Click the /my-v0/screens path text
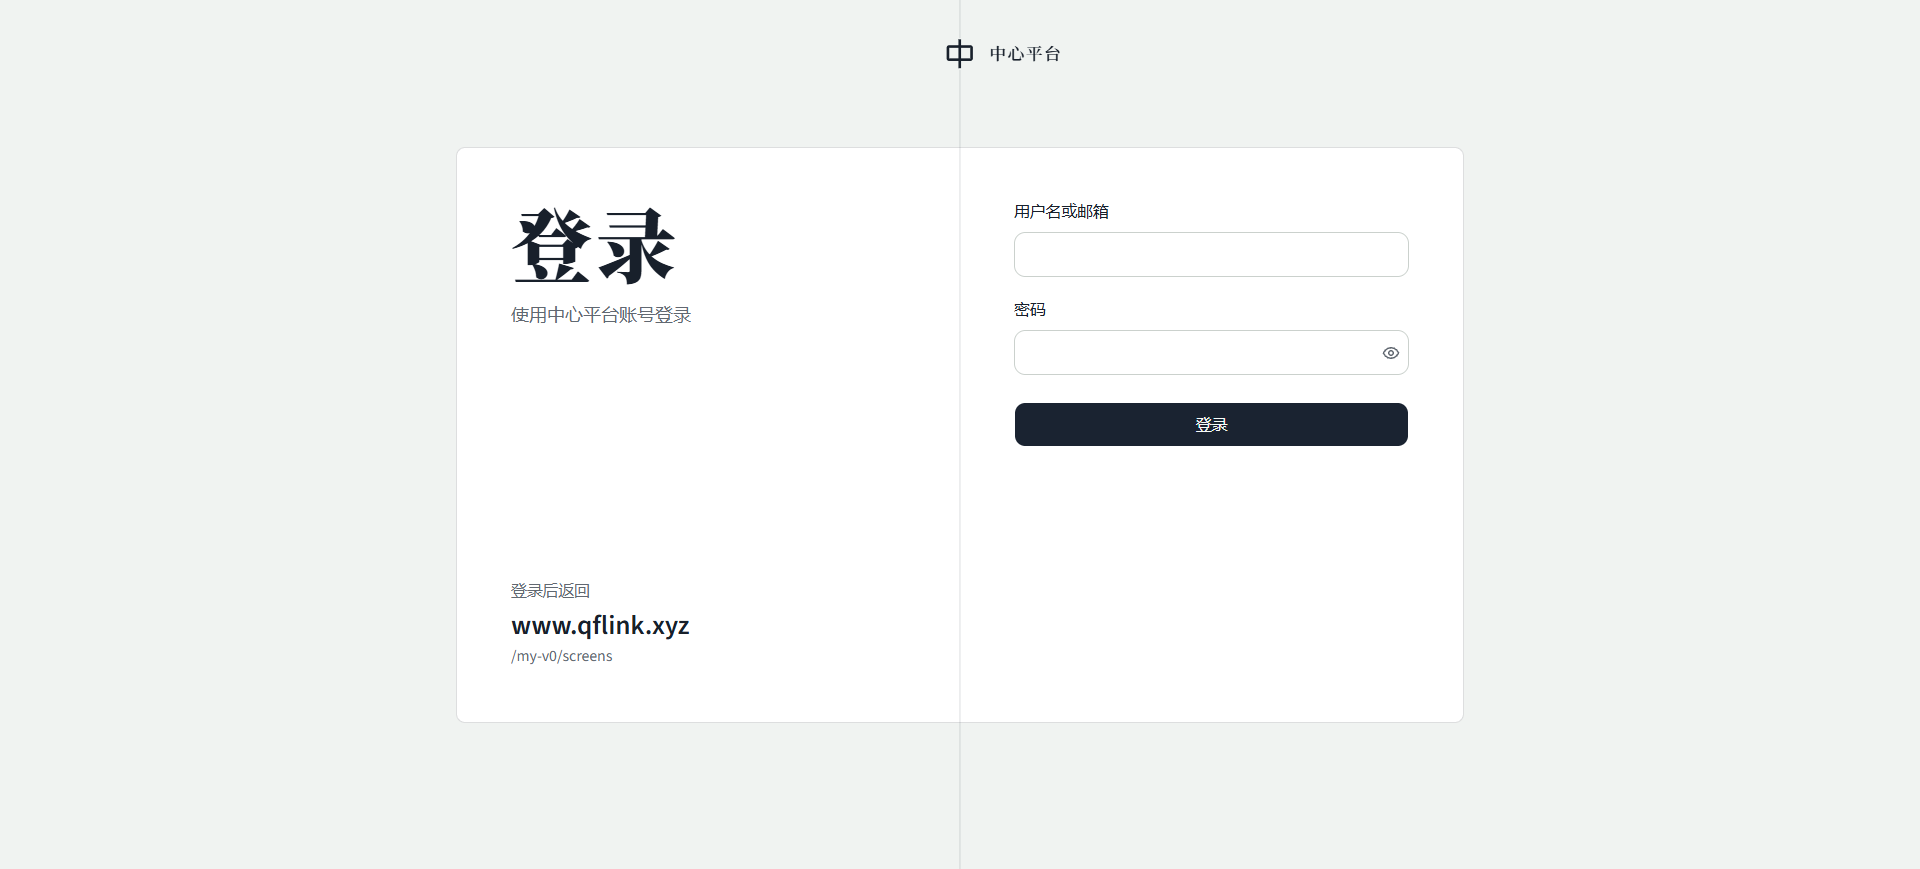Screen dimensions: 1920x869 click(562, 656)
